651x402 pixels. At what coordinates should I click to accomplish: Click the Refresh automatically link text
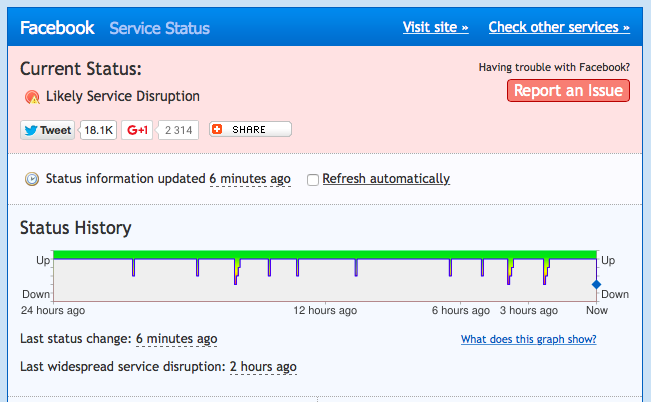pos(386,179)
